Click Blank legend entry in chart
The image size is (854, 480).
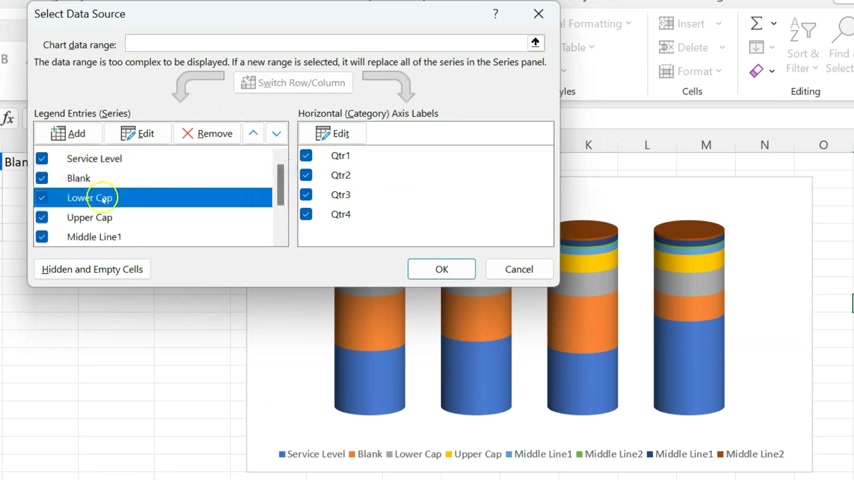pyautogui.click(x=365, y=454)
